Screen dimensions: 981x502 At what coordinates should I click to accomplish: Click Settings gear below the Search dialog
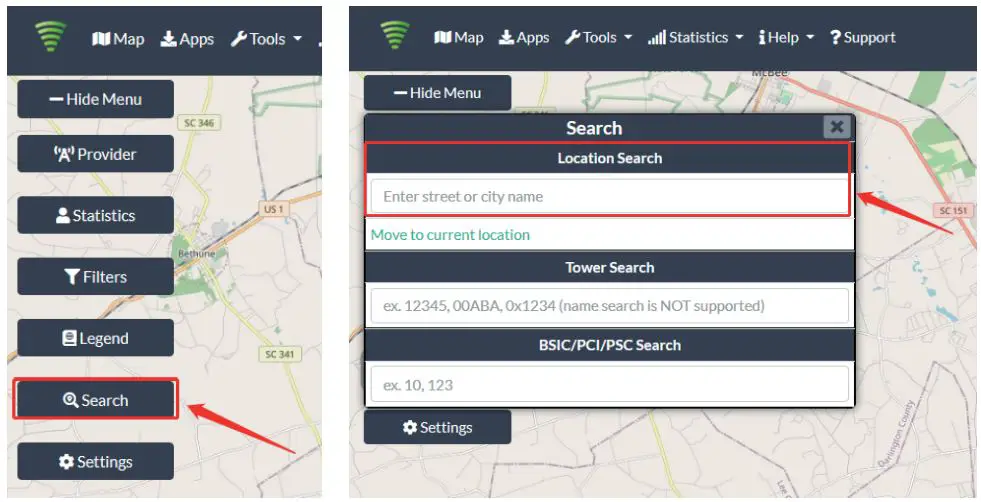pyautogui.click(x=437, y=428)
